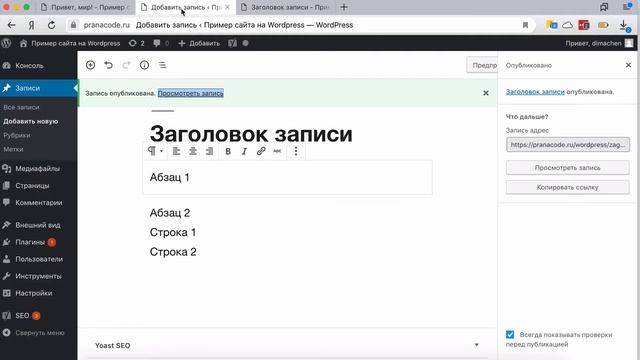Click the Абзац 1 paragraph block
The image size is (640, 360).
(x=287, y=177)
